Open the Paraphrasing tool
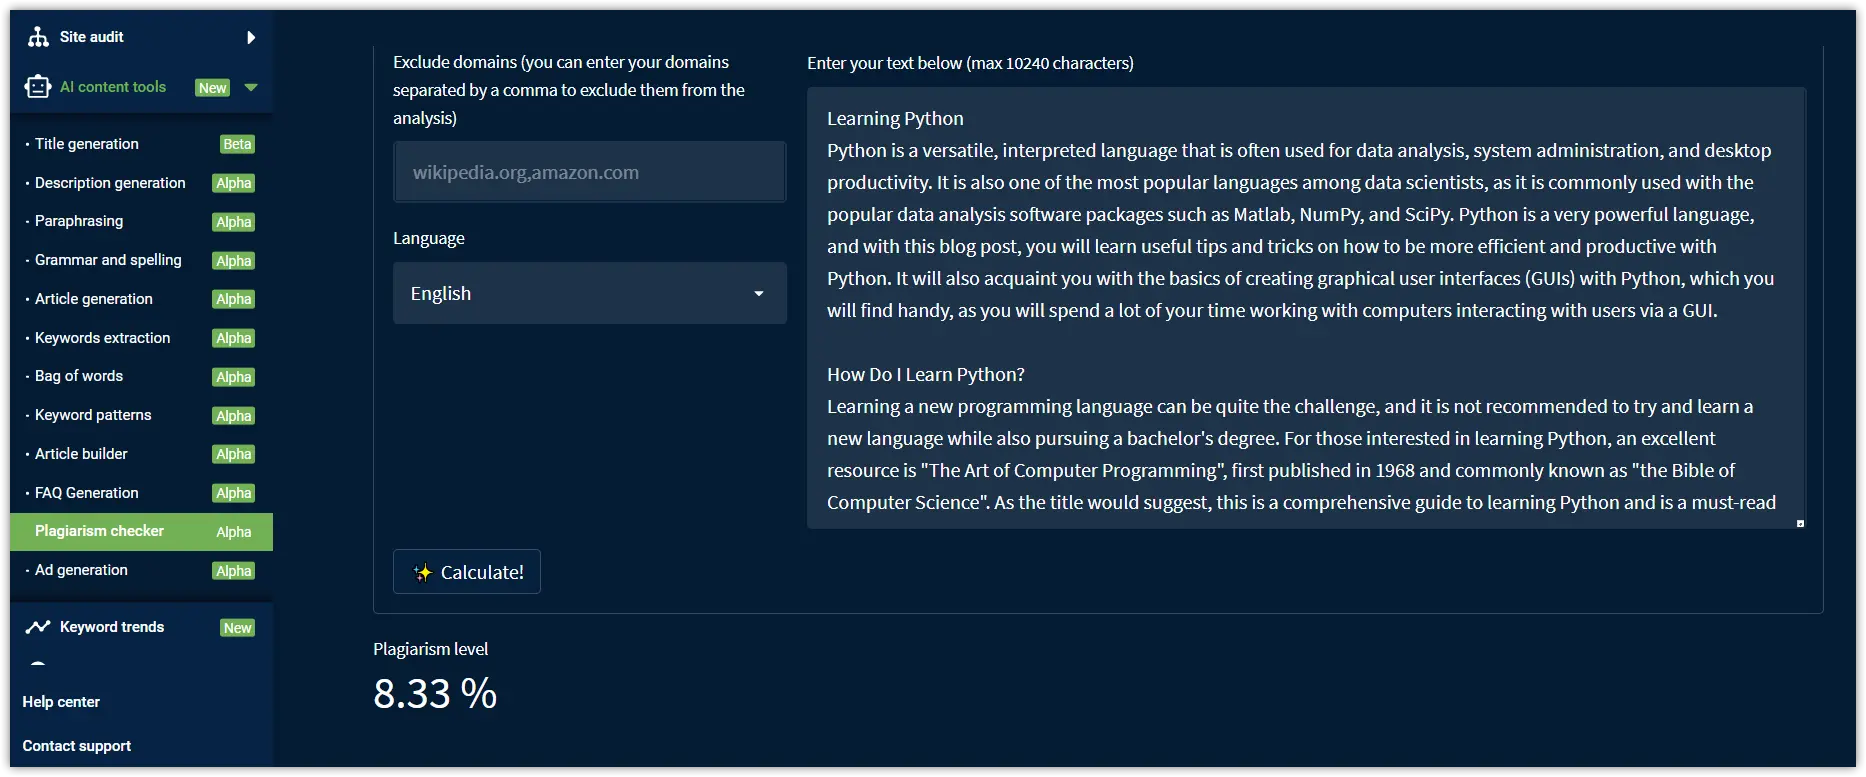Image resolution: width=1866 pixels, height=777 pixels. tap(78, 221)
